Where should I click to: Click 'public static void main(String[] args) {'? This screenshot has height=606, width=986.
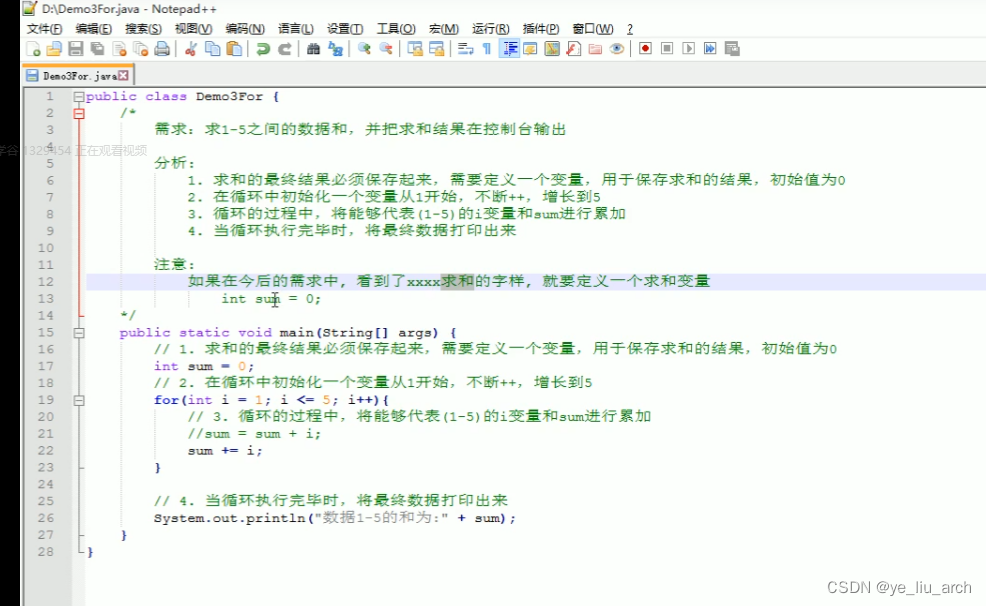point(288,333)
